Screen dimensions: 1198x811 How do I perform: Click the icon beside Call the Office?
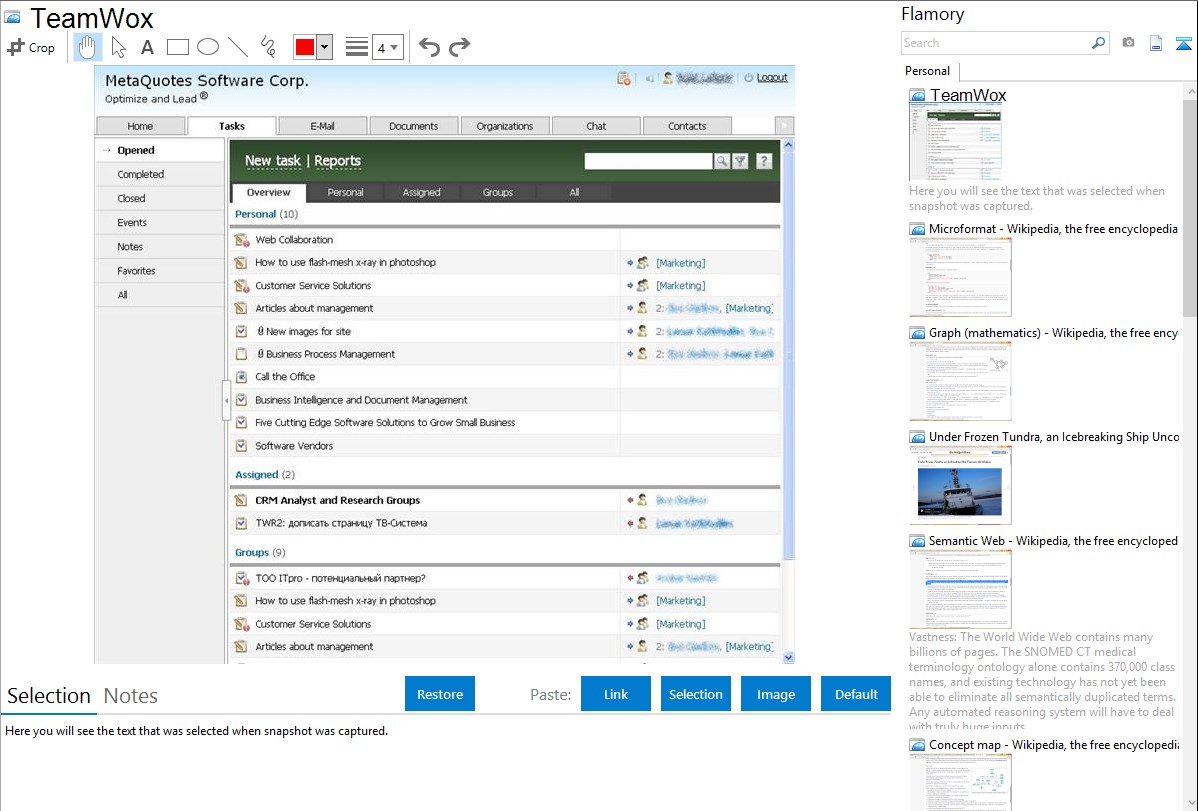241,377
